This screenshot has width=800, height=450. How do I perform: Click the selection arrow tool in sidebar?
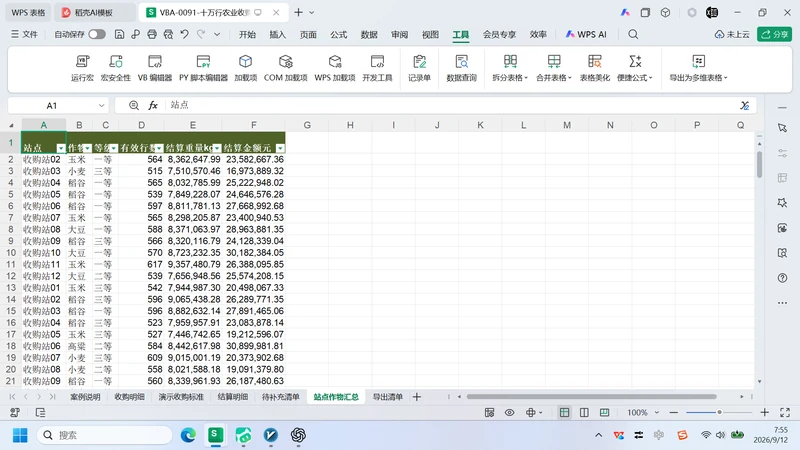point(782,128)
